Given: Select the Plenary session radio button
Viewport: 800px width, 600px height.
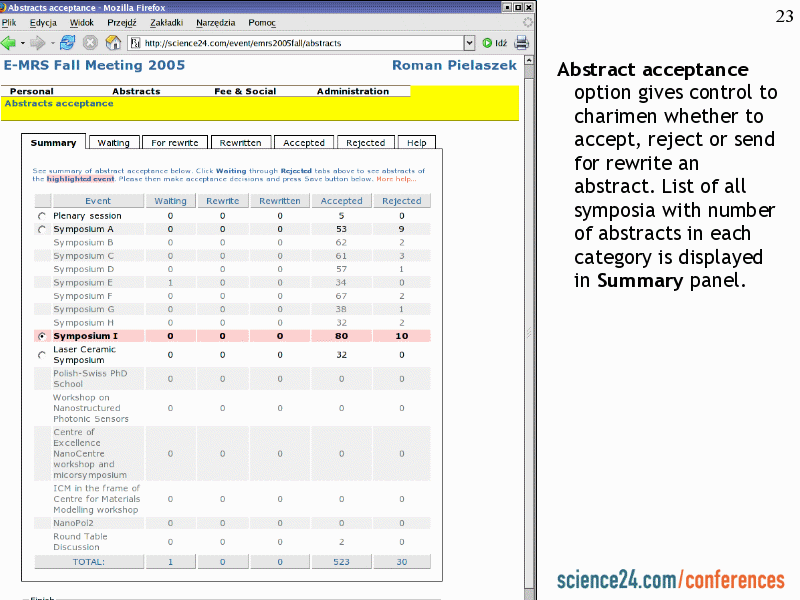Looking at the screenshot, I should point(41,216).
